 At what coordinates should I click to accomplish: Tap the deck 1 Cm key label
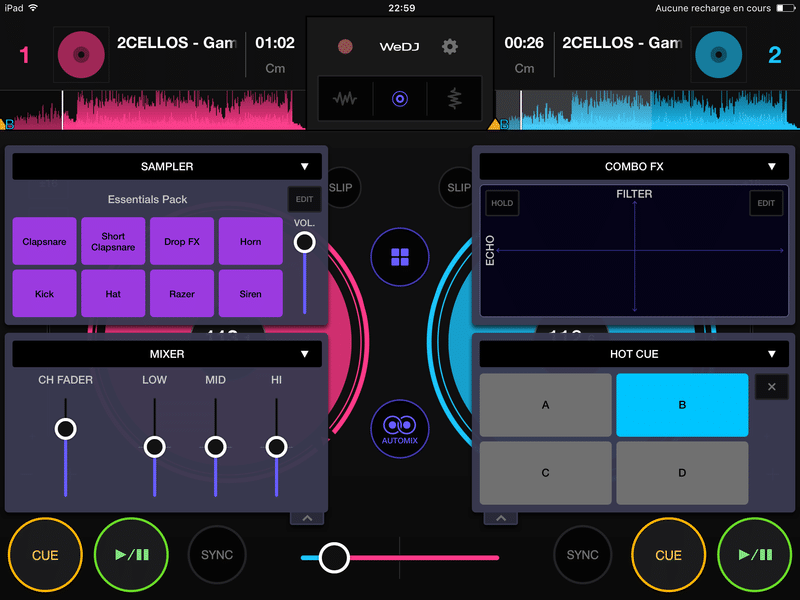tap(275, 68)
